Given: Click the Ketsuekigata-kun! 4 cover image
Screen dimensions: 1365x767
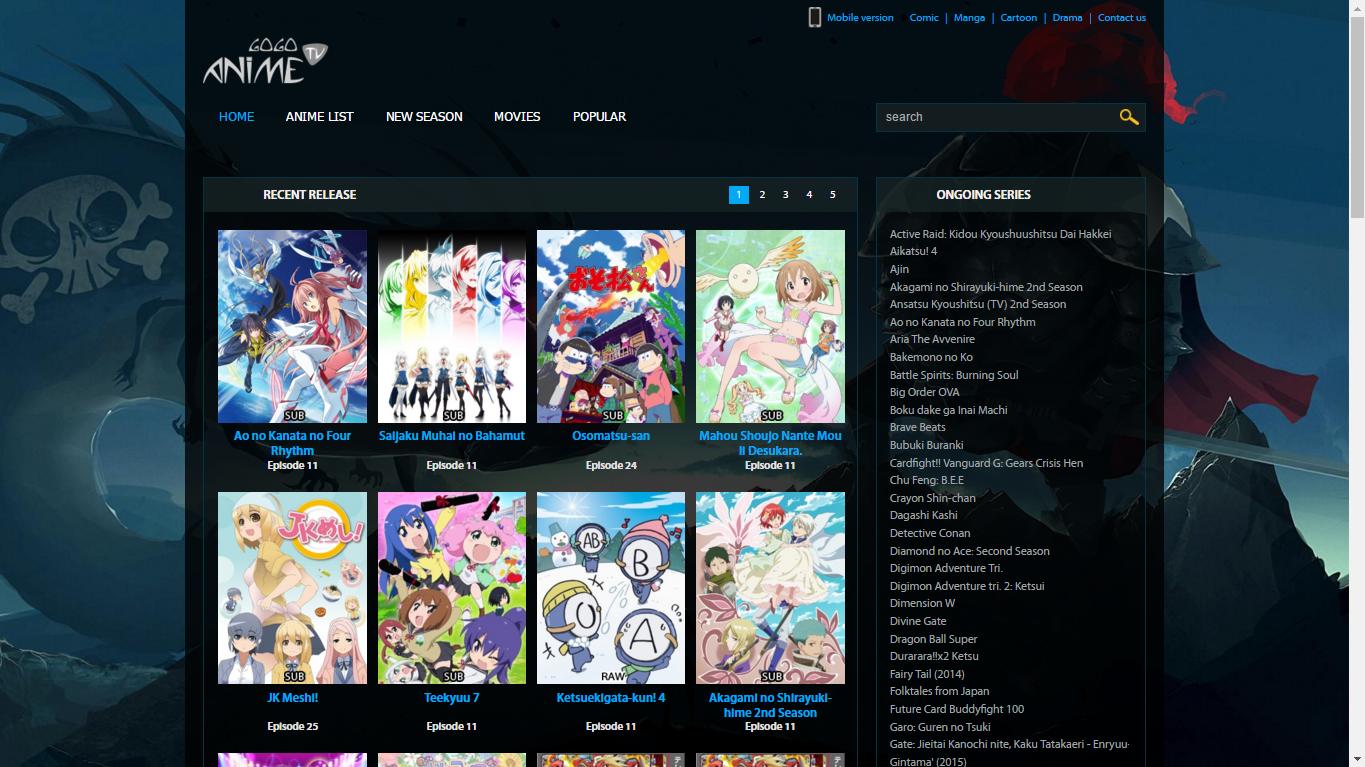Looking at the screenshot, I should pos(610,588).
